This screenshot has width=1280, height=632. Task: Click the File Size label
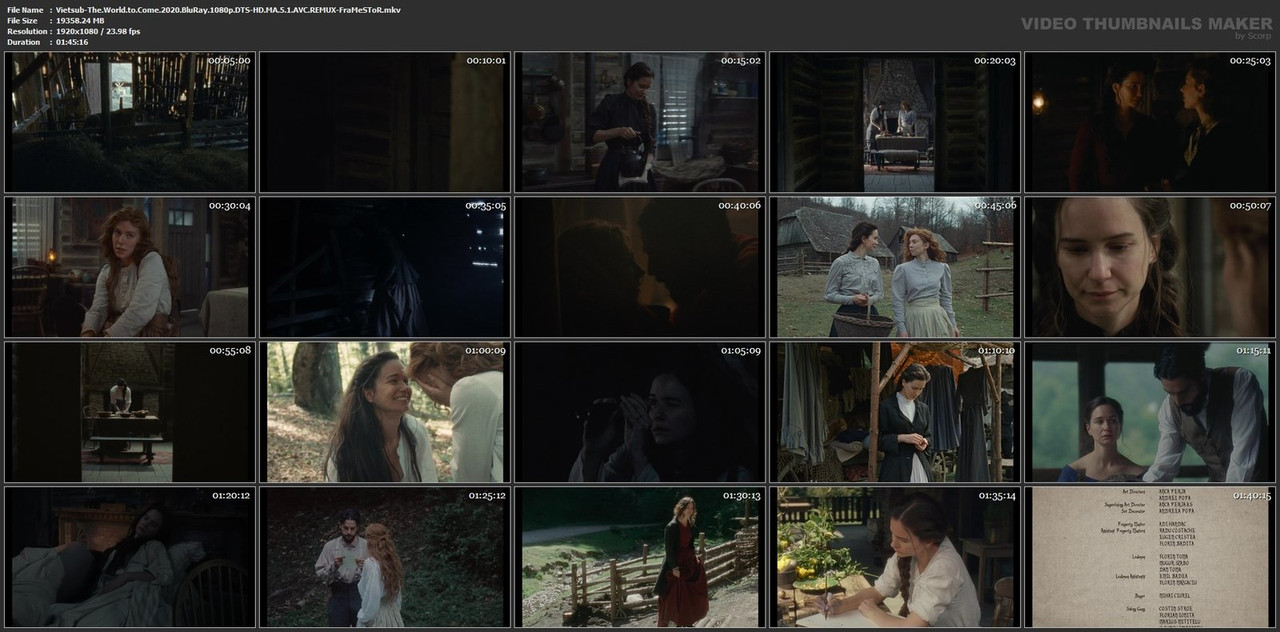[x=22, y=20]
